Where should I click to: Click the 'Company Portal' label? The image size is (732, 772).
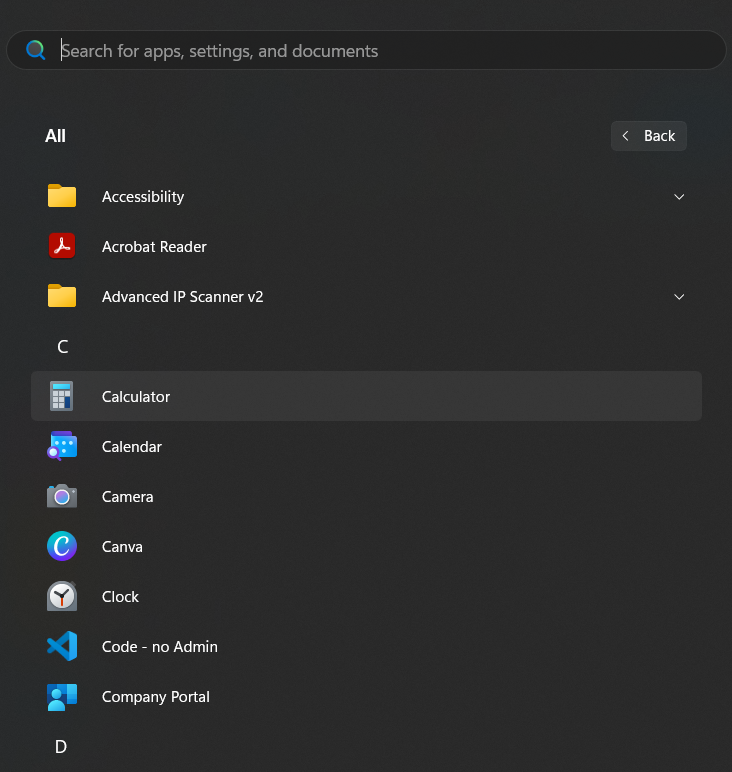[x=156, y=697]
